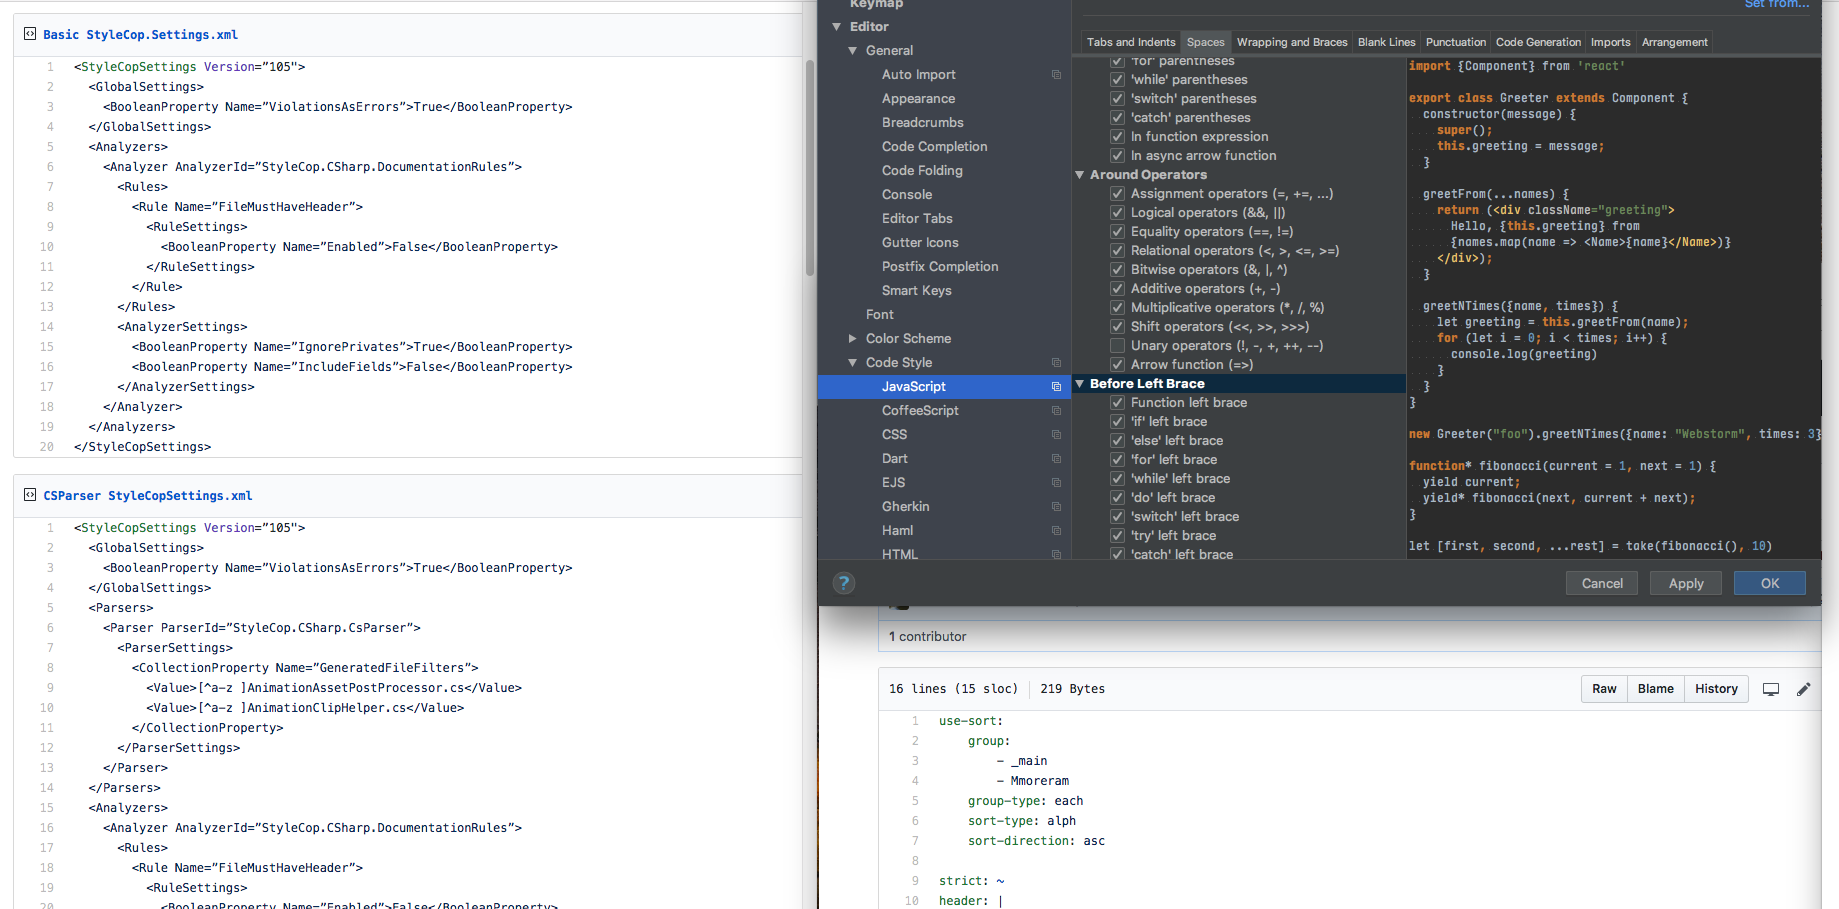1839x909 pixels.
Task: Click the desktop display icon next to History
Action: (x=1771, y=689)
